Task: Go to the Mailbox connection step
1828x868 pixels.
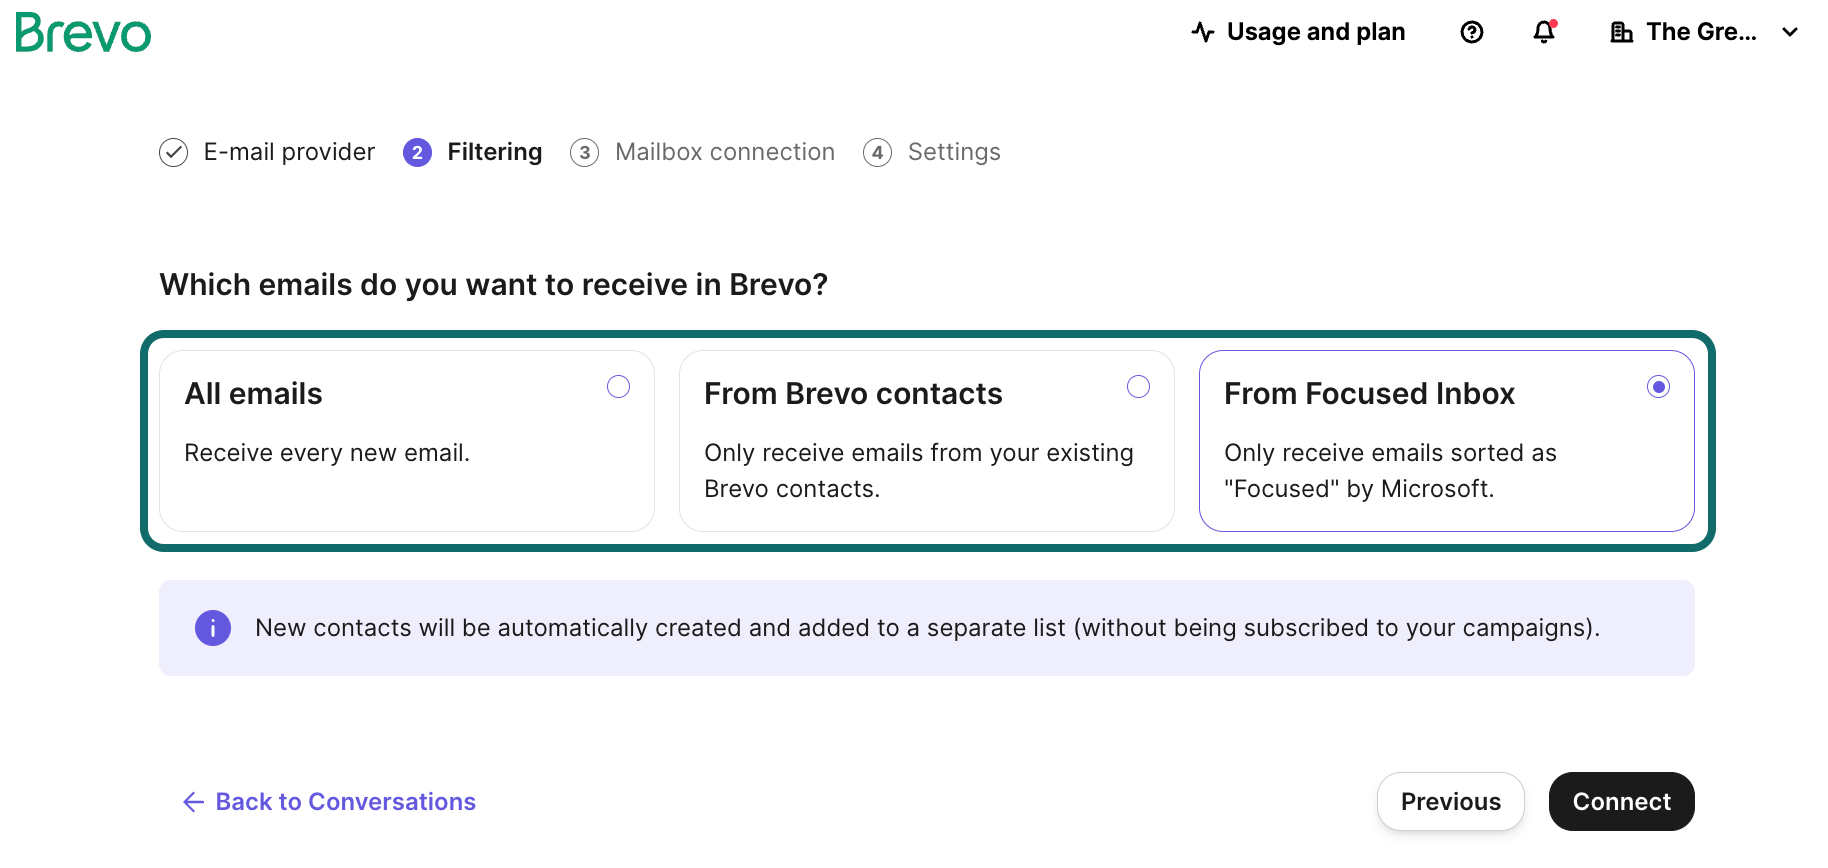Action: 724,152
